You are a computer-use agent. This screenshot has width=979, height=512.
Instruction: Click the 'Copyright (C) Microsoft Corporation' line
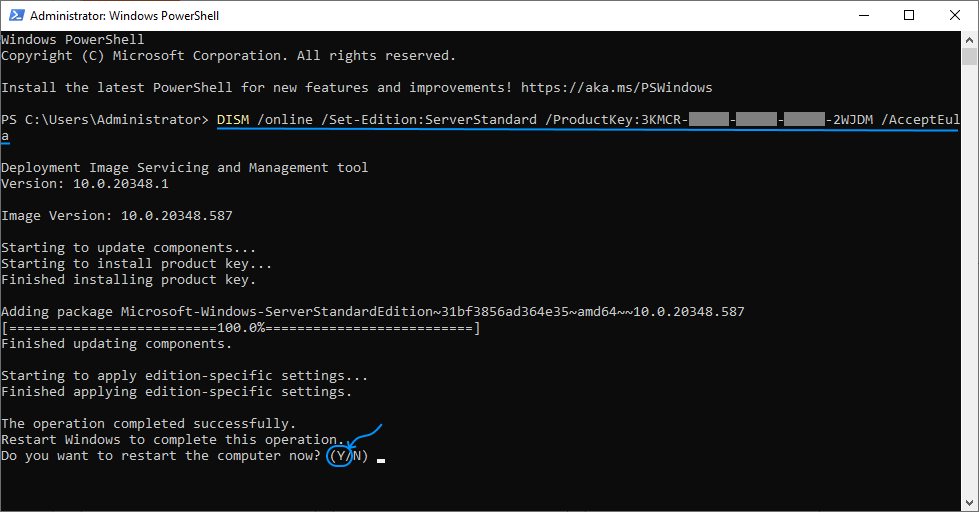(x=229, y=56)
